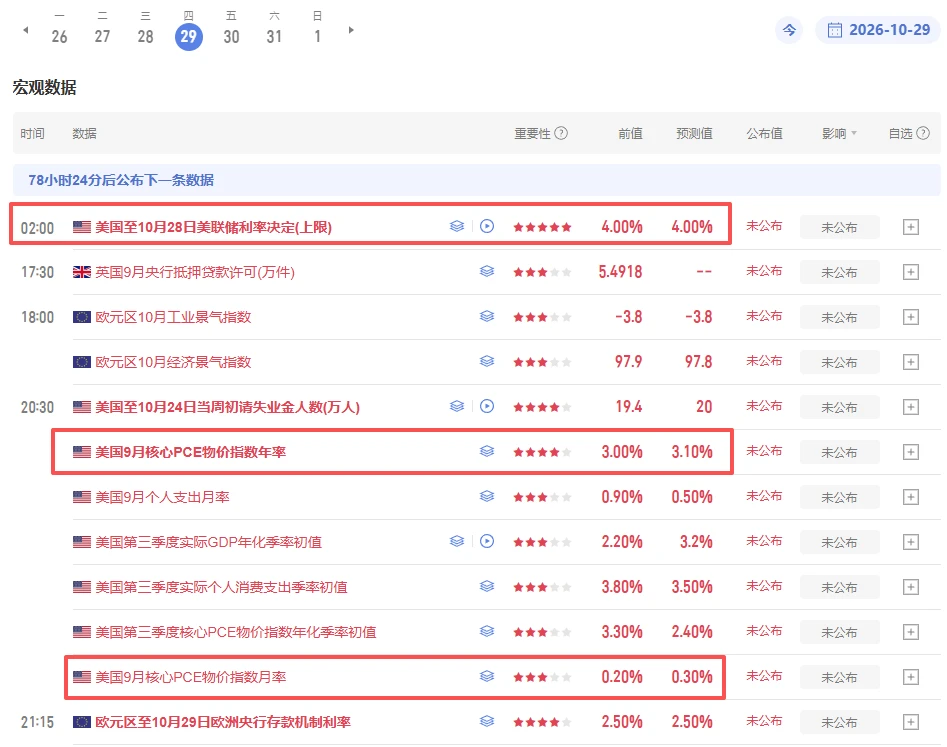Add 美国9月核心PCE物价指数年率 to watchlist
Viewport: 947px width, 747px height.
pyautogui.click(x=911, y=452)
